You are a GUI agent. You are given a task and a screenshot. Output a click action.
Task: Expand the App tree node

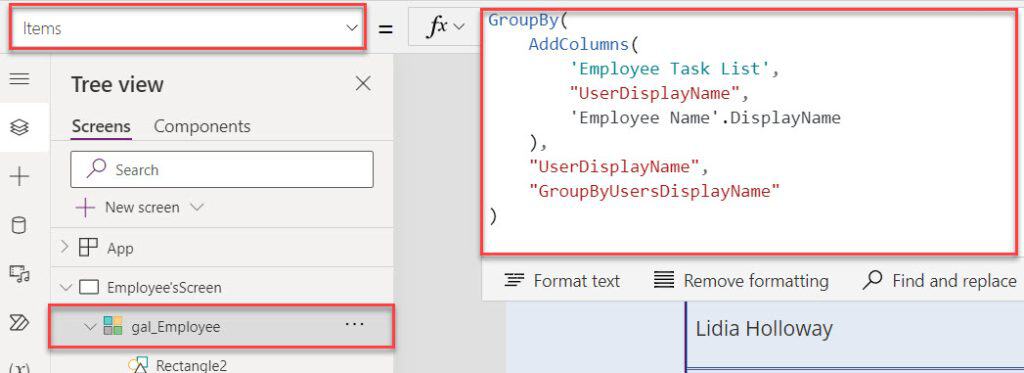point(64,248)
